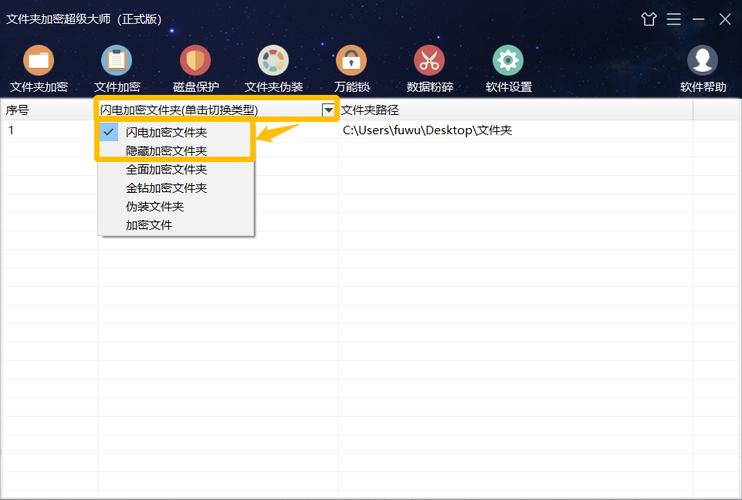Open the 软件帮助 help avatar icon
Image resolution: width=742 pixels, height=500 pixels.
(x=703, y=61)
